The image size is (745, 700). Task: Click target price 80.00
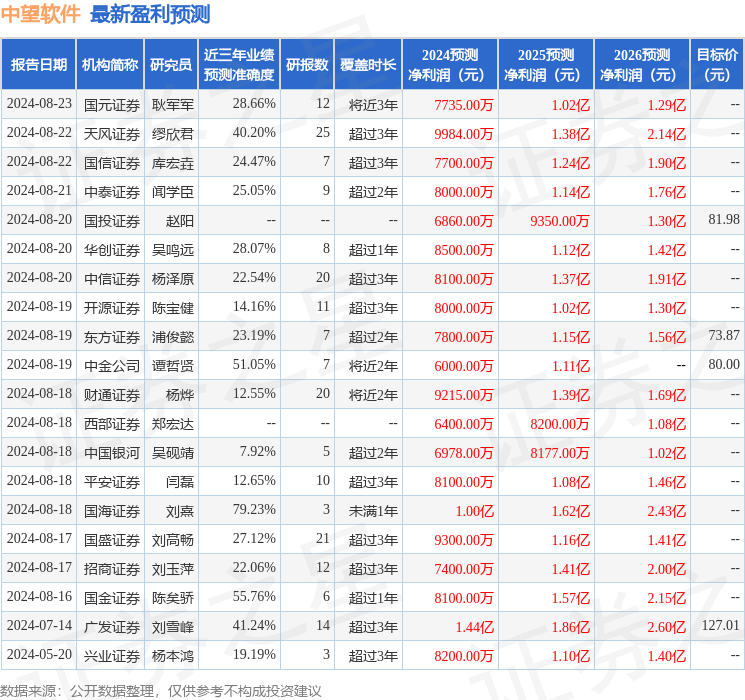(x=724, y=364)
